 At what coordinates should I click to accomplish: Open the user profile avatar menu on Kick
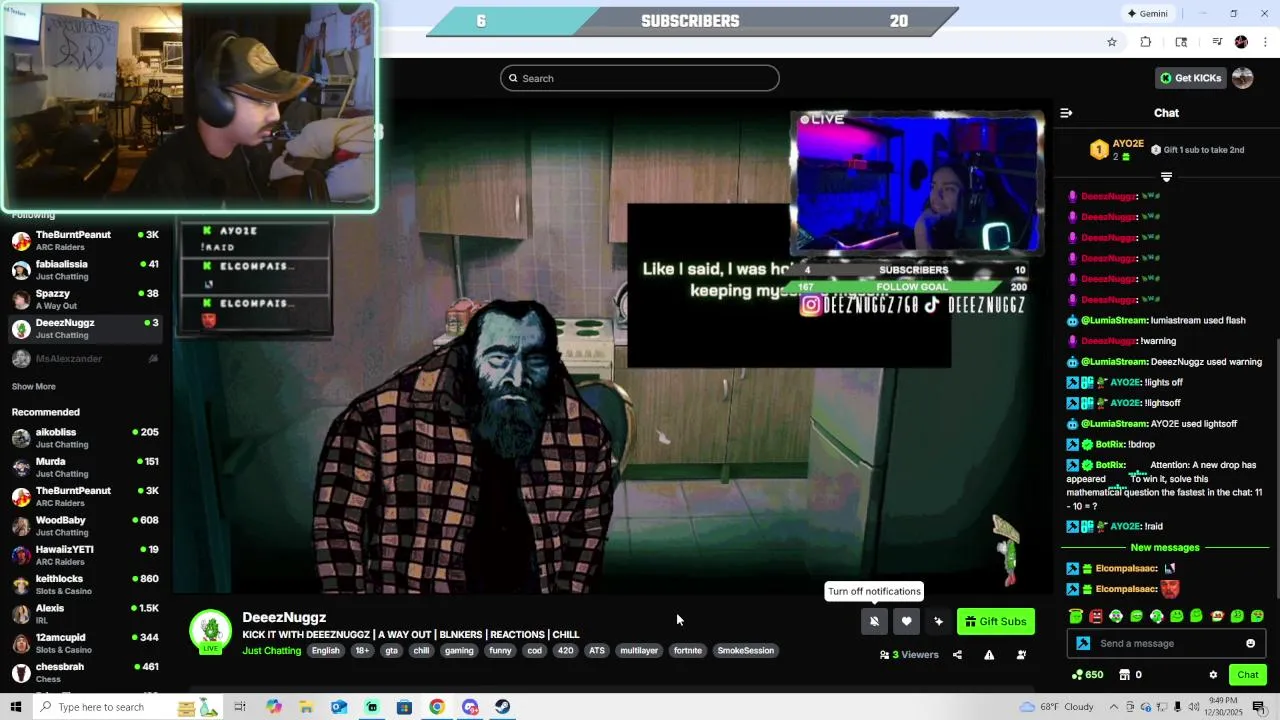1243,78
